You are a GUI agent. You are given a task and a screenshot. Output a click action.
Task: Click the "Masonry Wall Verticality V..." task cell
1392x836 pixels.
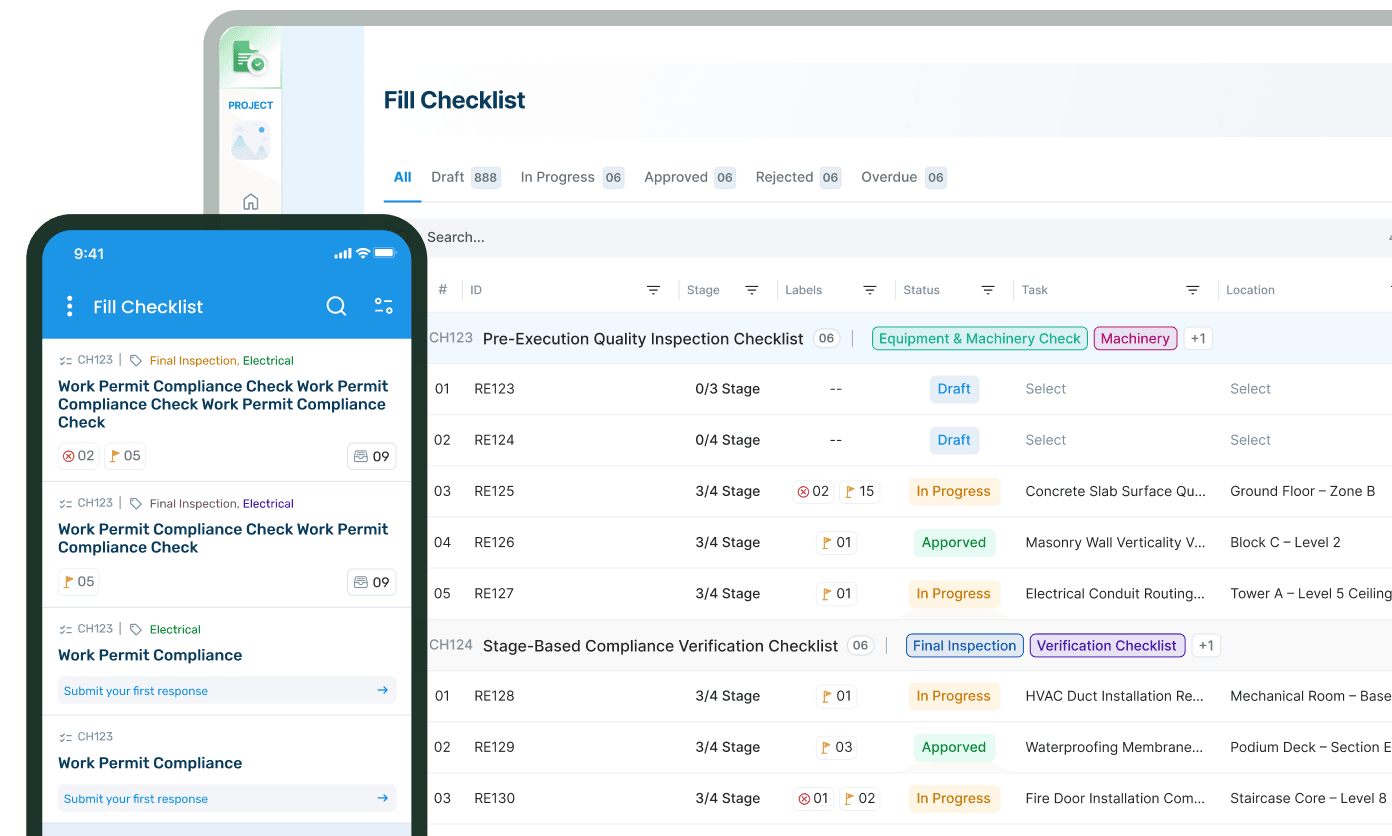(1116, 542)
